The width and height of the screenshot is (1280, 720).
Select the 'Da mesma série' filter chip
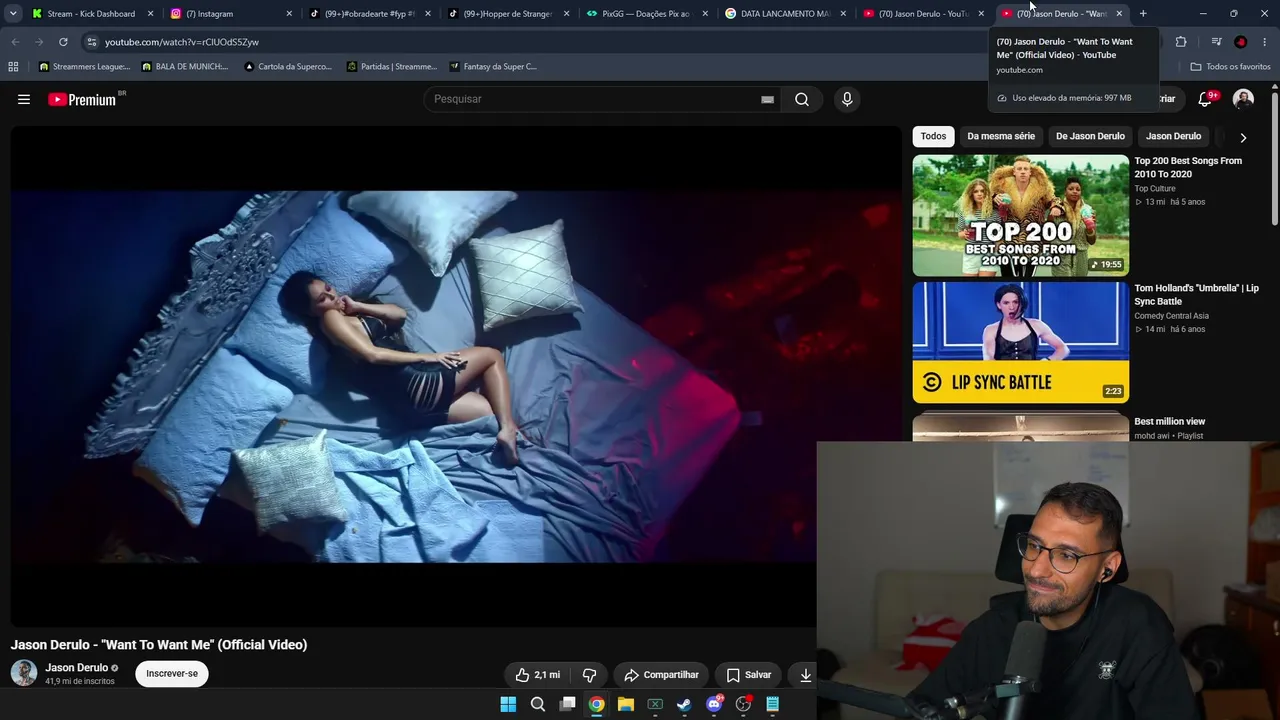[x=1001, y=136]
